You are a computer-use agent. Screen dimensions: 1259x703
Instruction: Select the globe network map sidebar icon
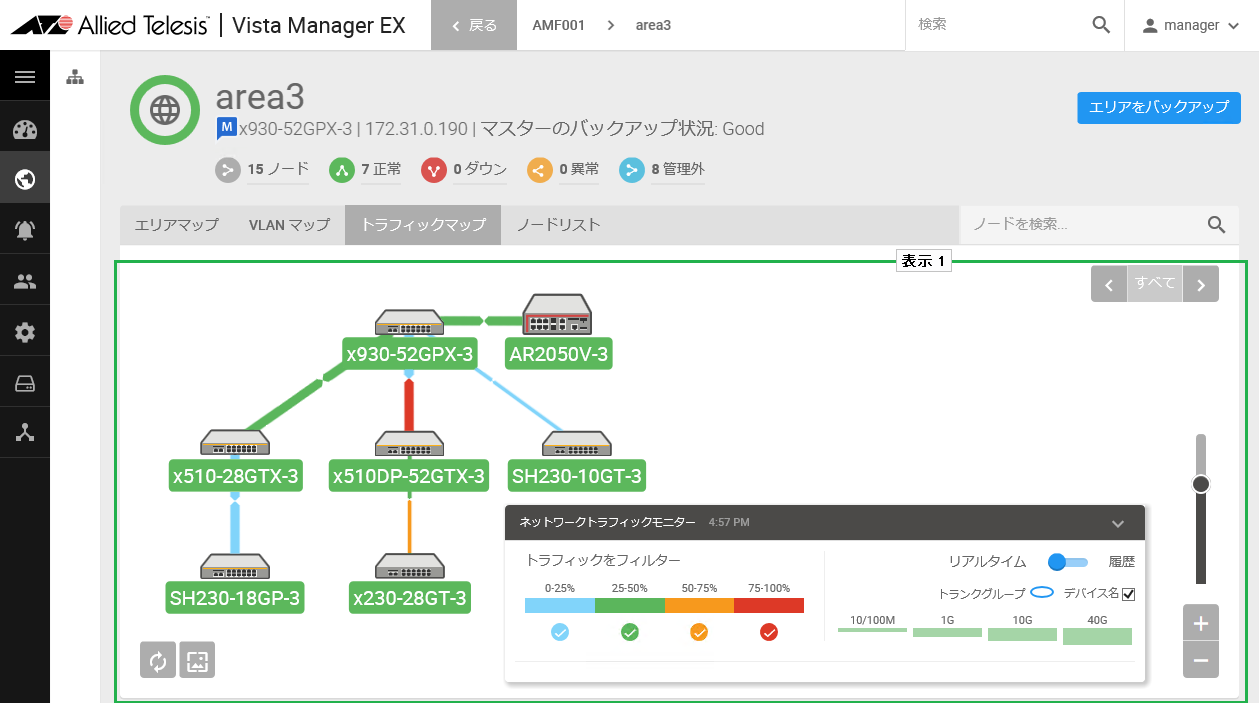(x=25, y=179)
